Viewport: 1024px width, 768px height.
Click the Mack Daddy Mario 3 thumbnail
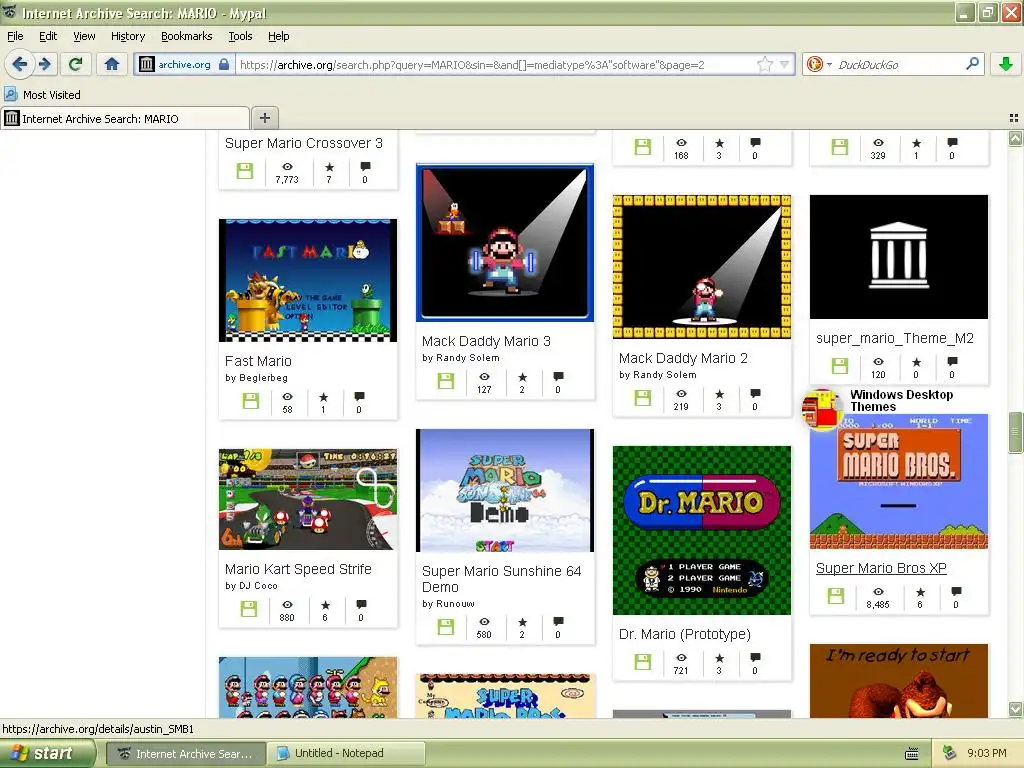pos(505,243)
